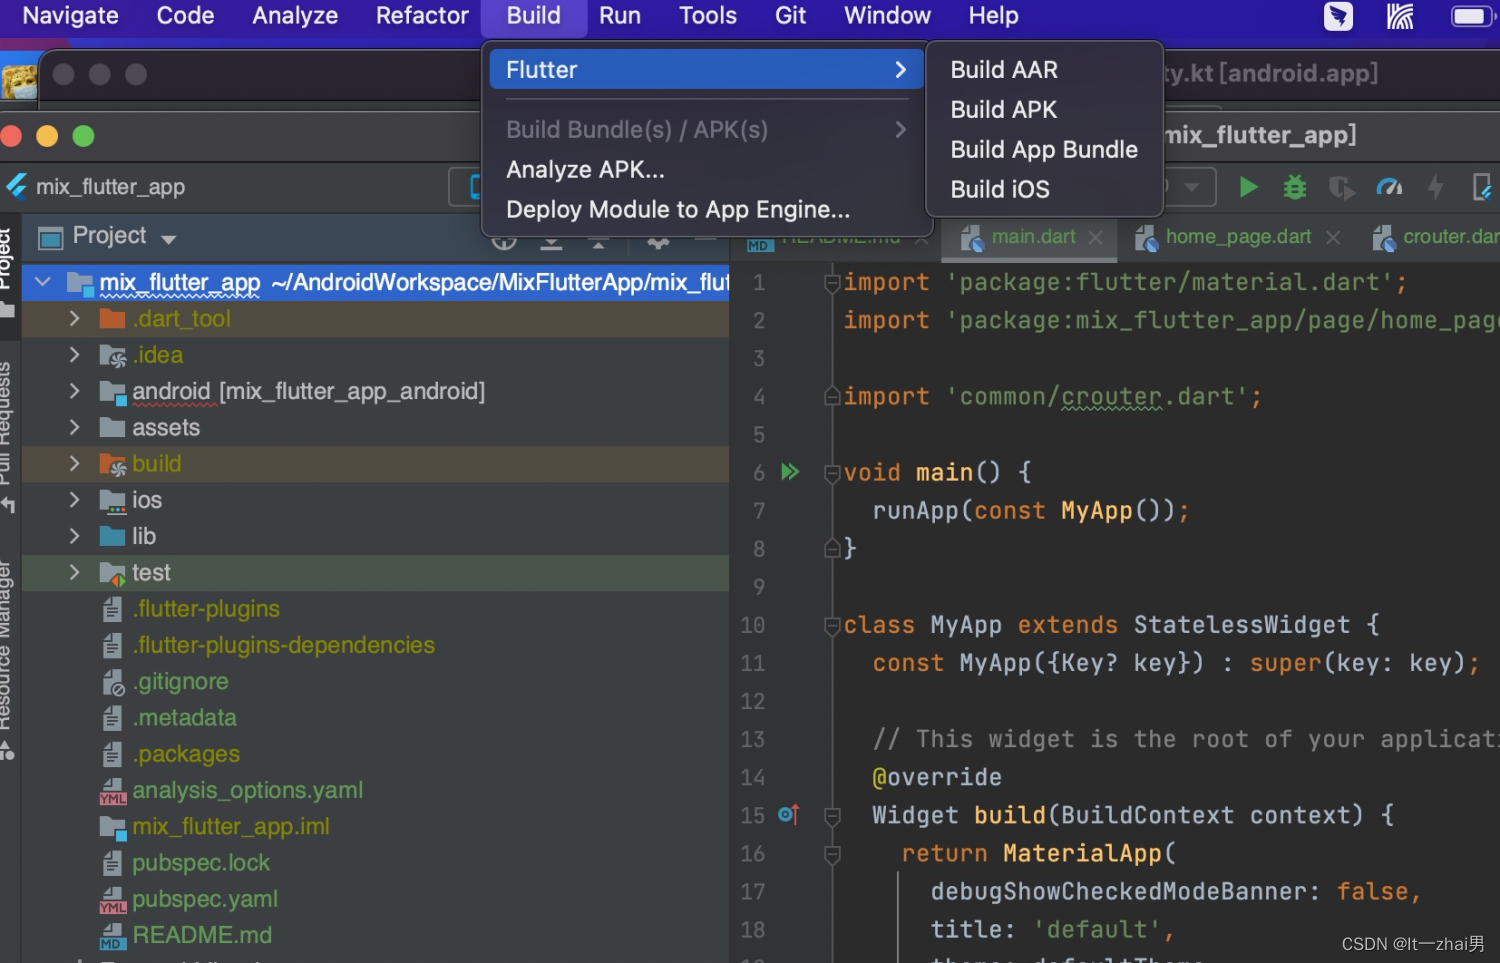Viewport: 1500px width, 963px height.
Task: Open the Analyze menu
Action: [x=295, y=16]
